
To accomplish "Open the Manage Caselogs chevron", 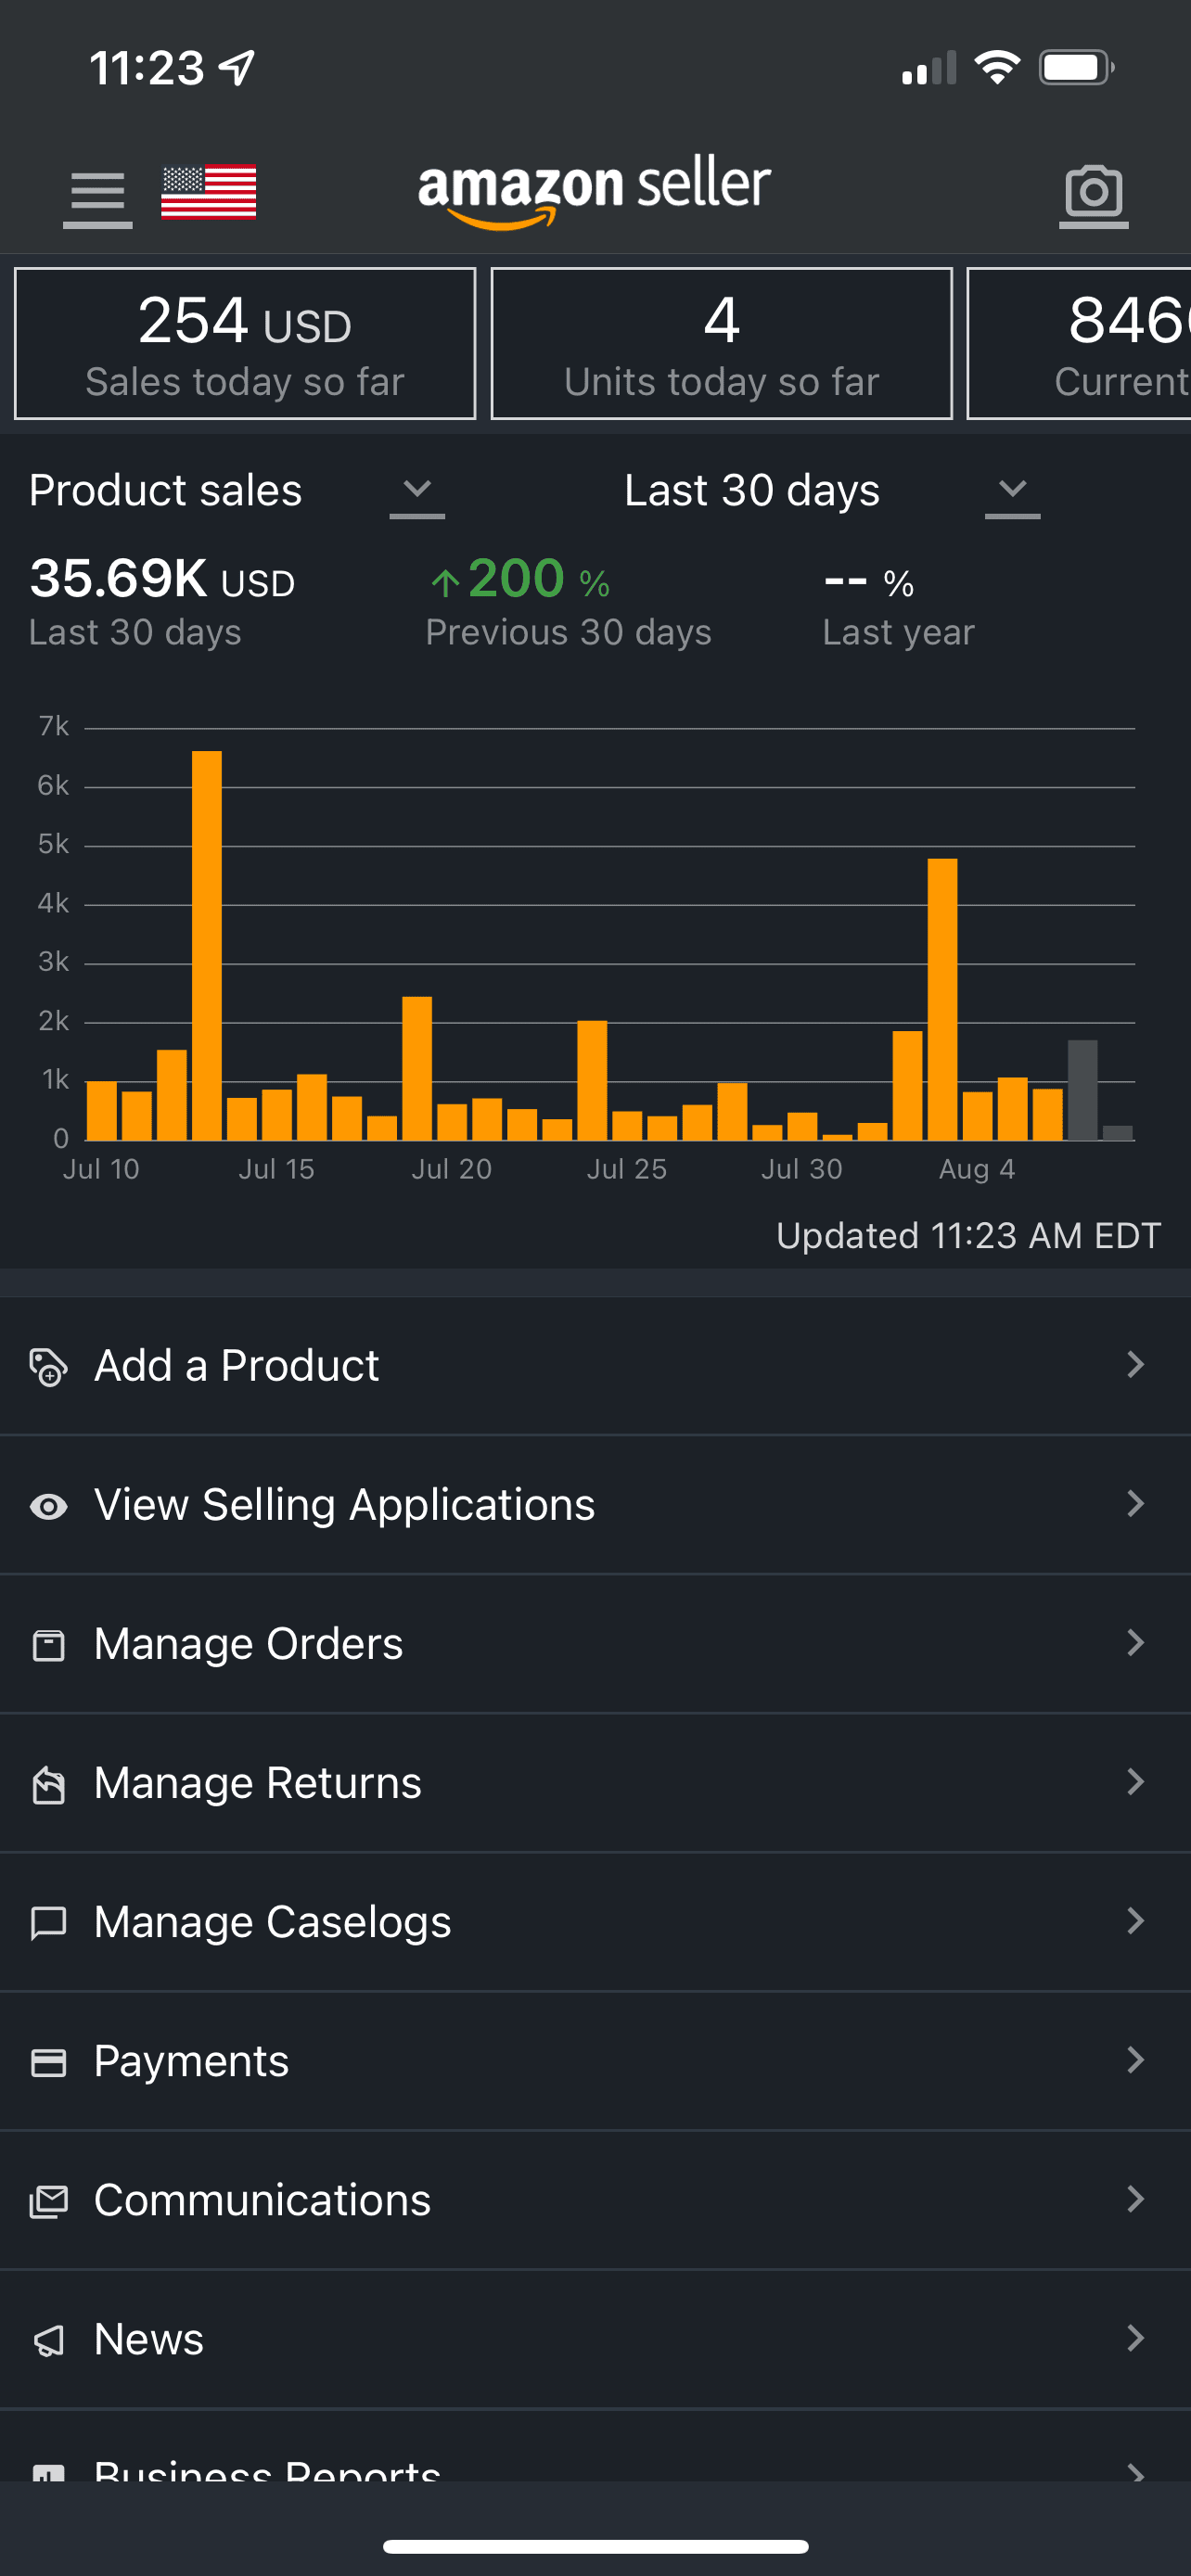I will [1134, 1921].
